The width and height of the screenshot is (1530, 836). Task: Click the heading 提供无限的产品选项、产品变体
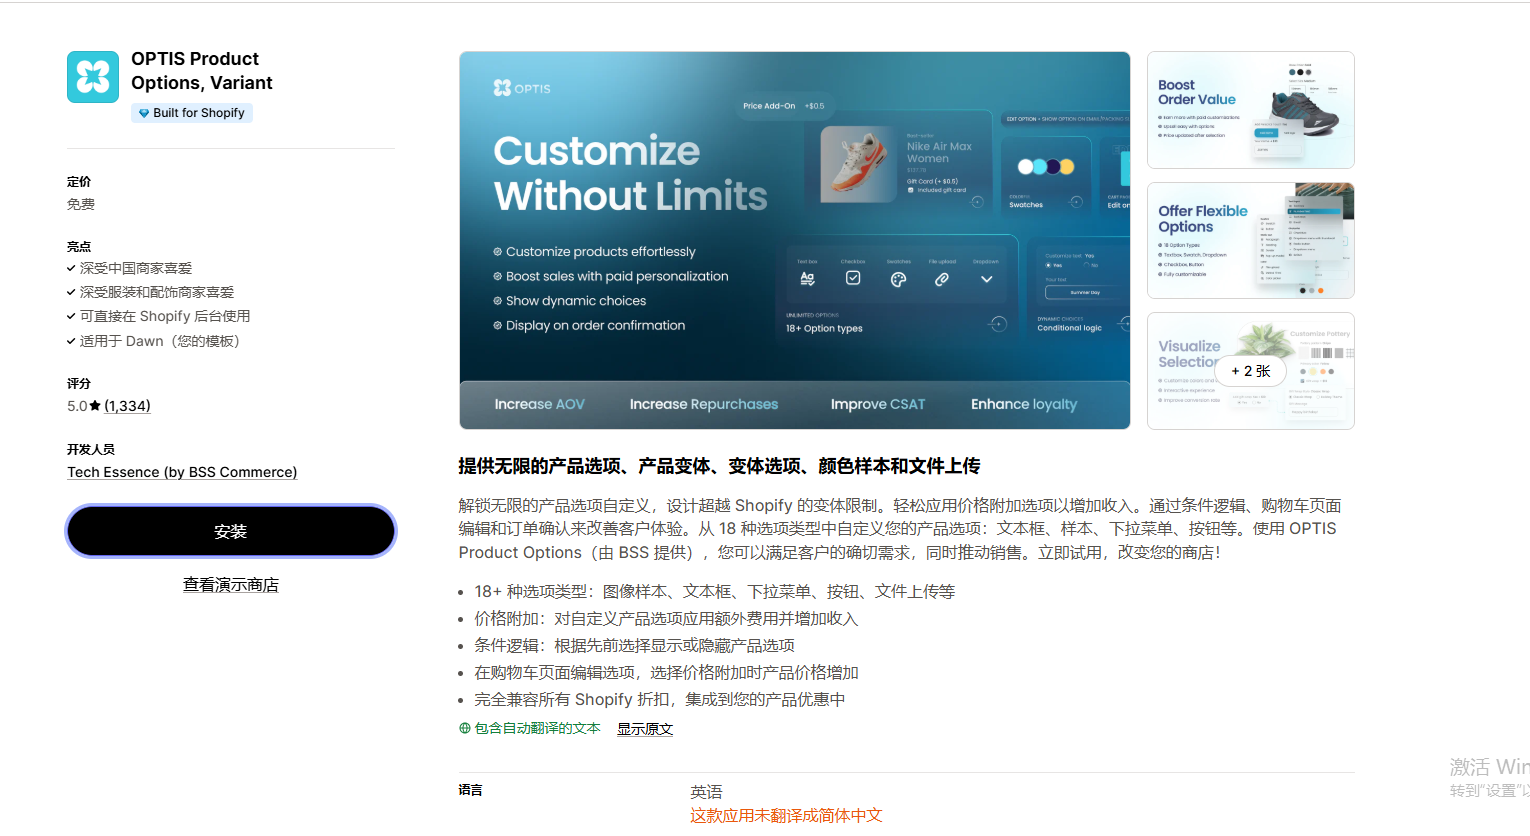click(x=719, y=466)
